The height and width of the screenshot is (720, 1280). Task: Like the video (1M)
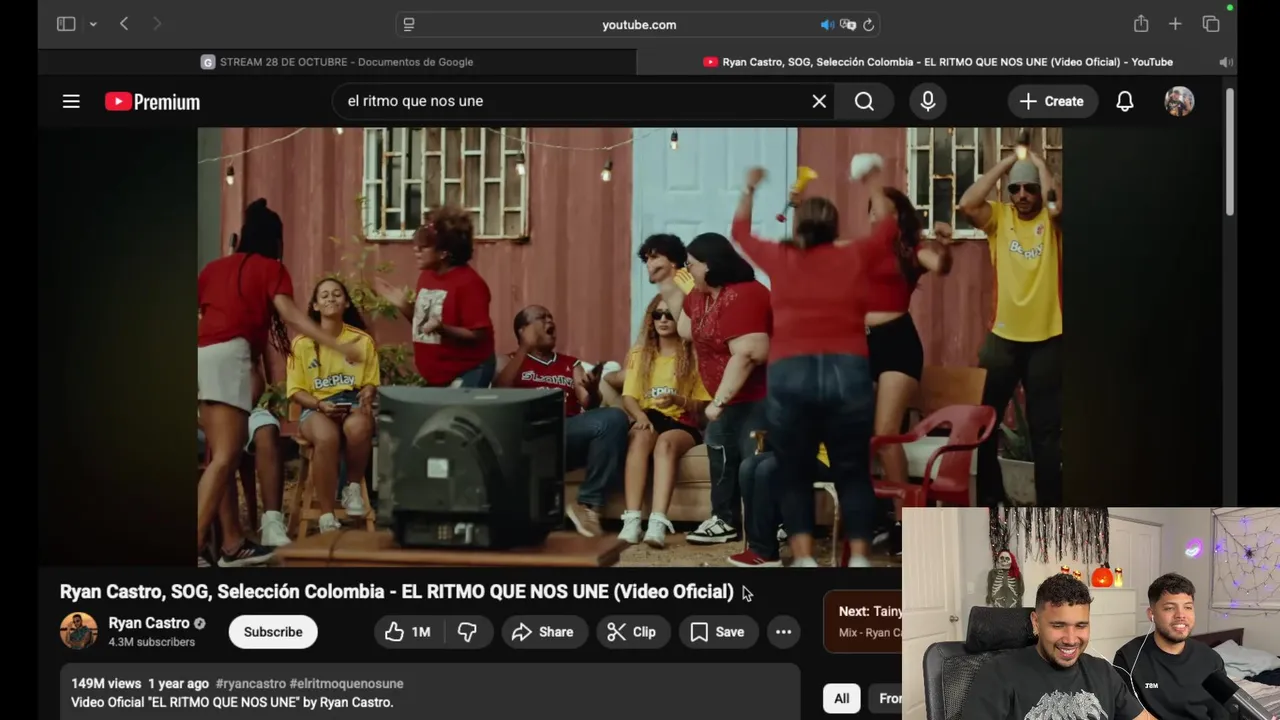coord(408,632)
